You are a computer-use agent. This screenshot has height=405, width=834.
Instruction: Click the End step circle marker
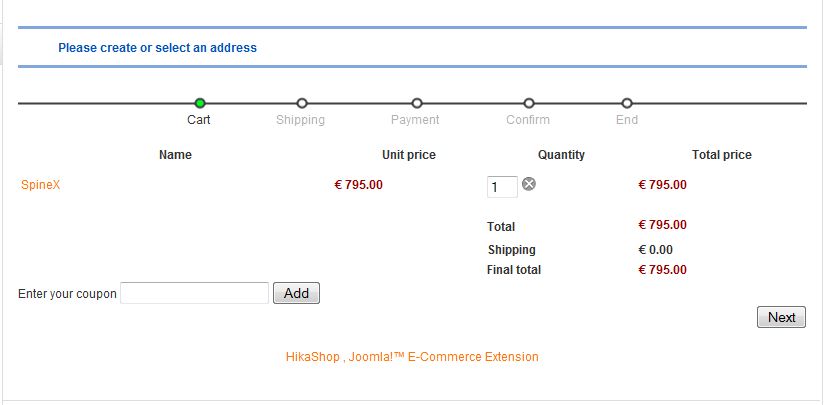627,103
